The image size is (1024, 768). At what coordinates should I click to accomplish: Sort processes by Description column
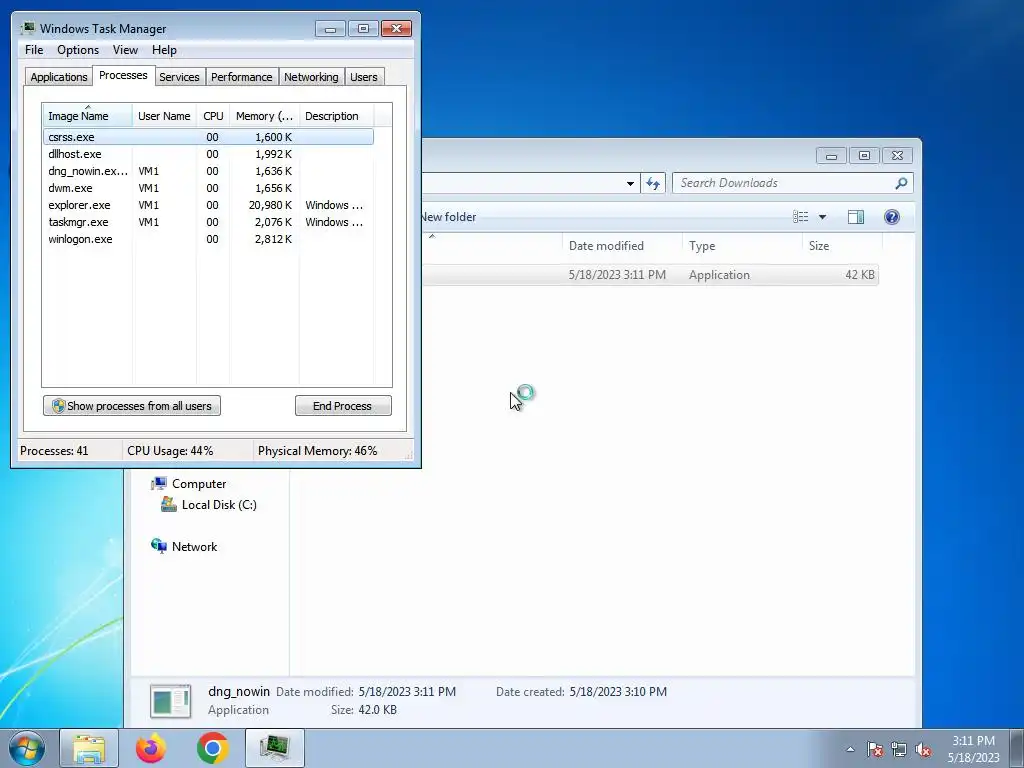click(336, 116)
